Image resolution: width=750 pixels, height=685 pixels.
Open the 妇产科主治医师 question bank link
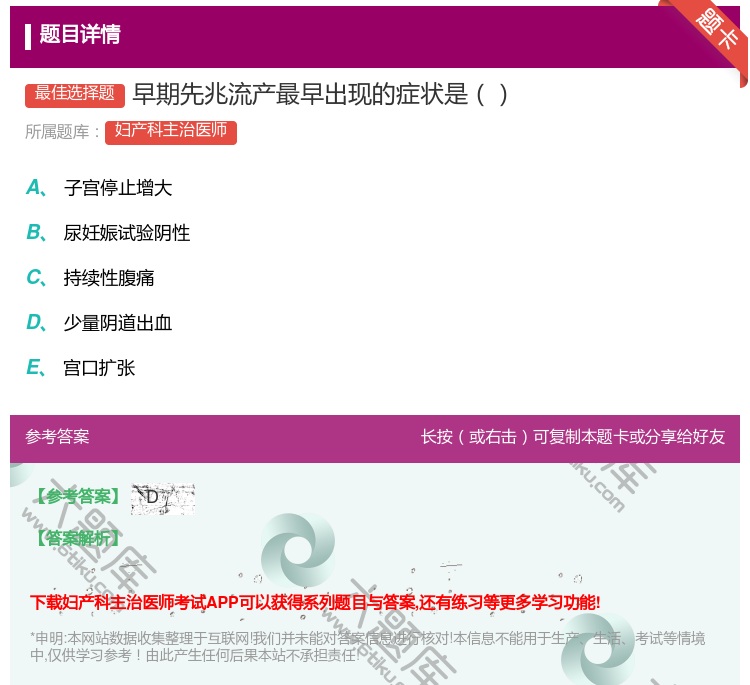point(171,132)
